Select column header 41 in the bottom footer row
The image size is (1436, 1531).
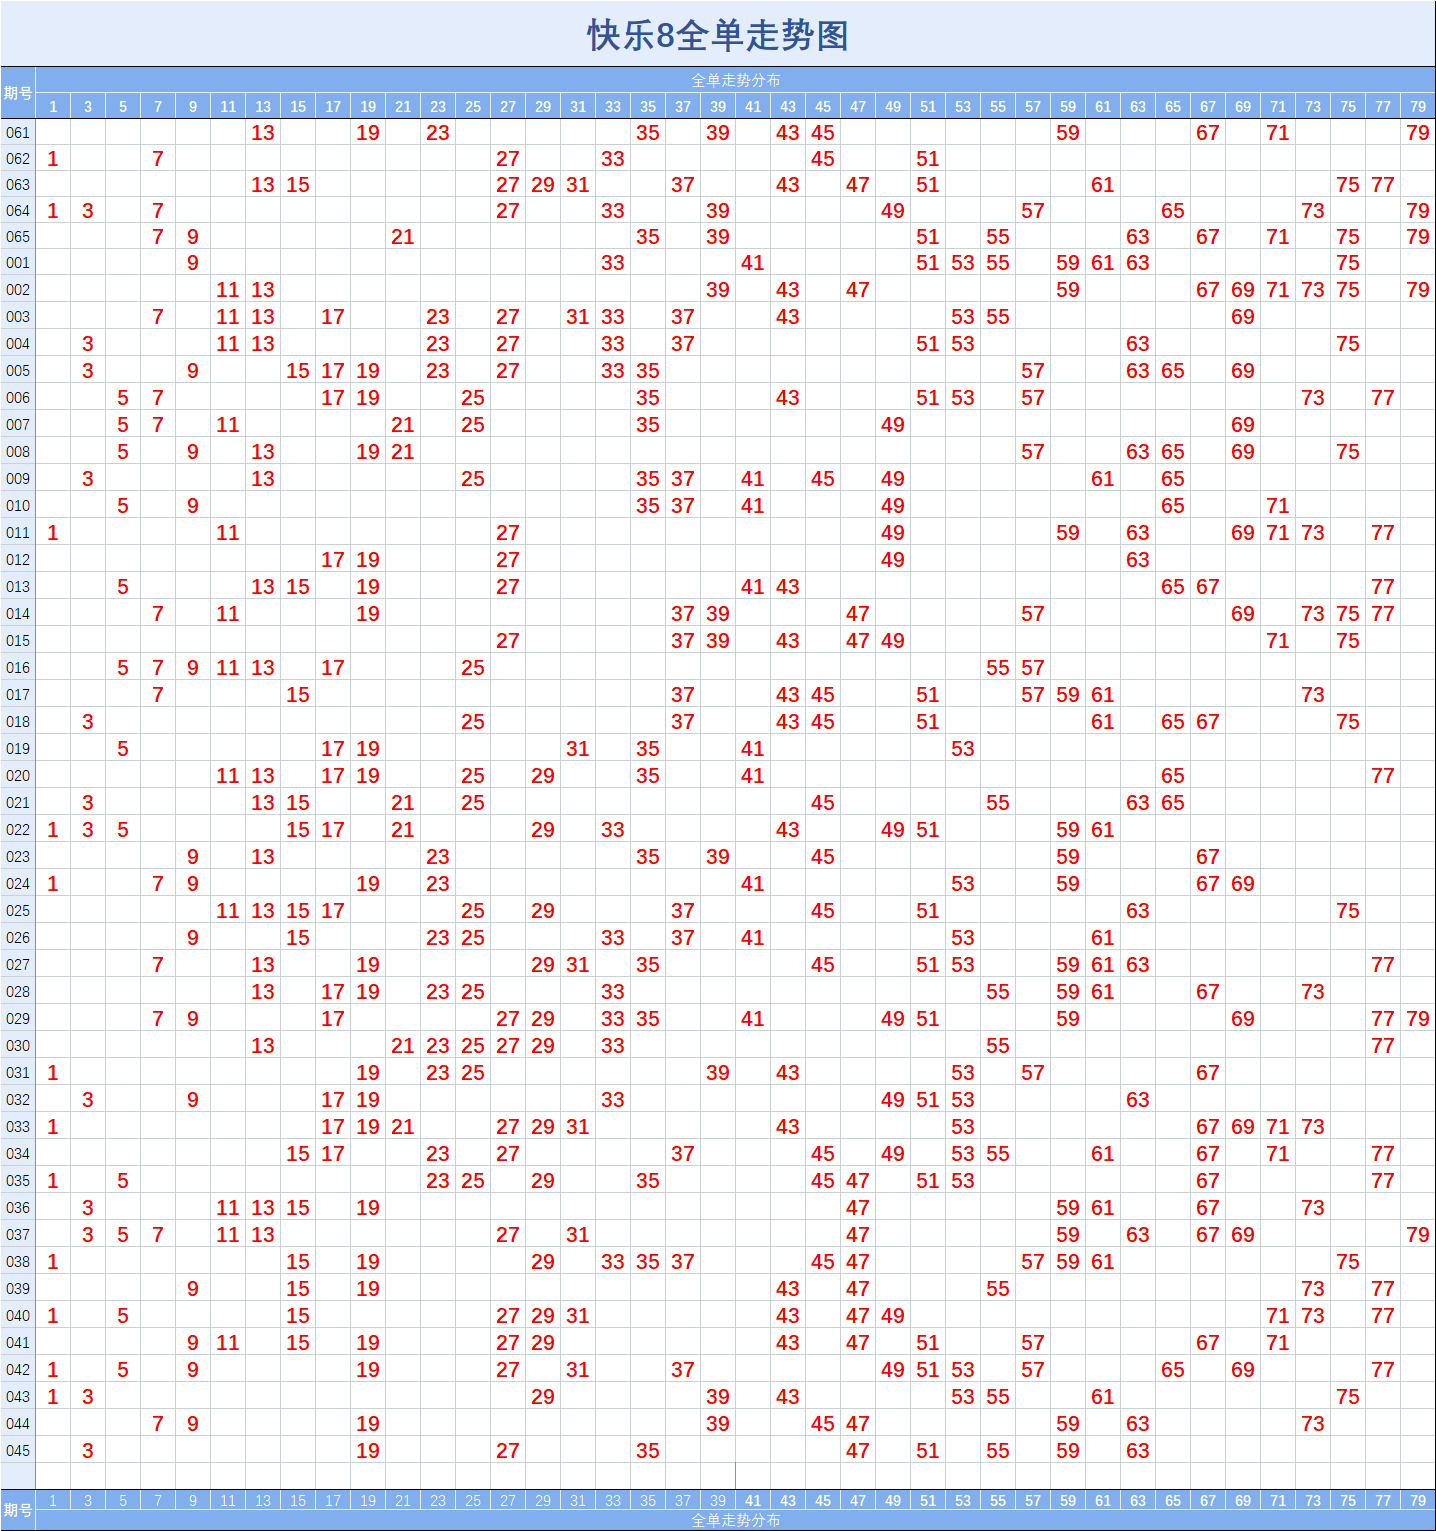753,1500
